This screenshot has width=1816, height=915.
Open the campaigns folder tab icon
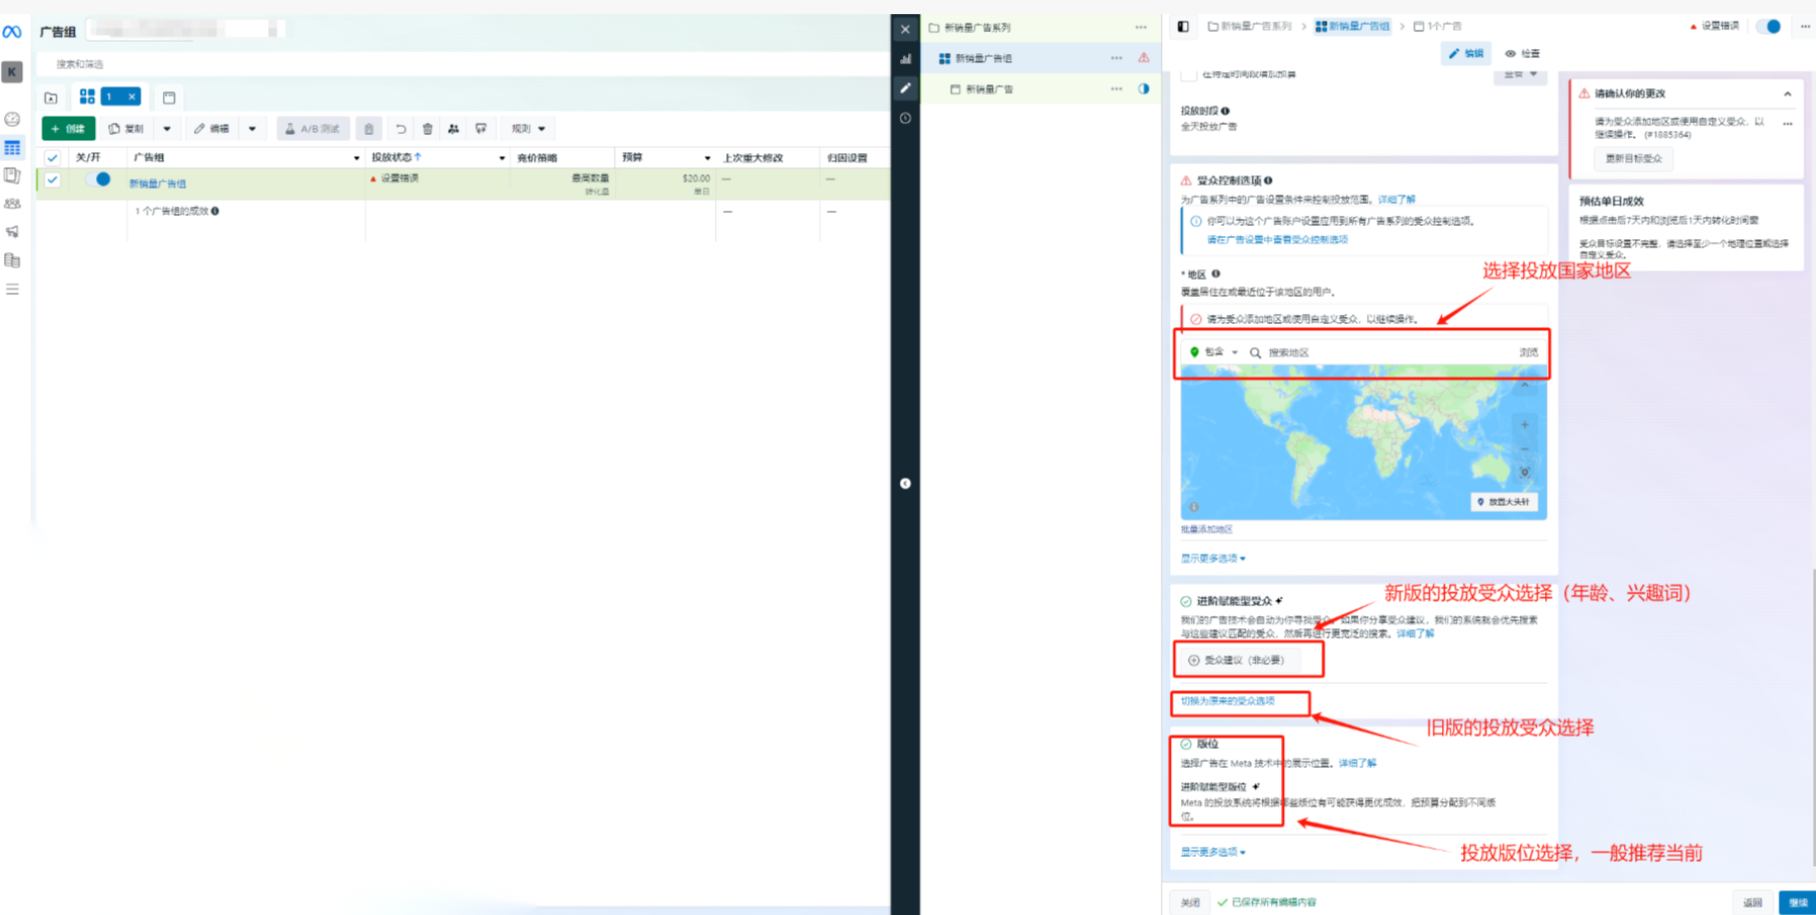coord(51,98)
